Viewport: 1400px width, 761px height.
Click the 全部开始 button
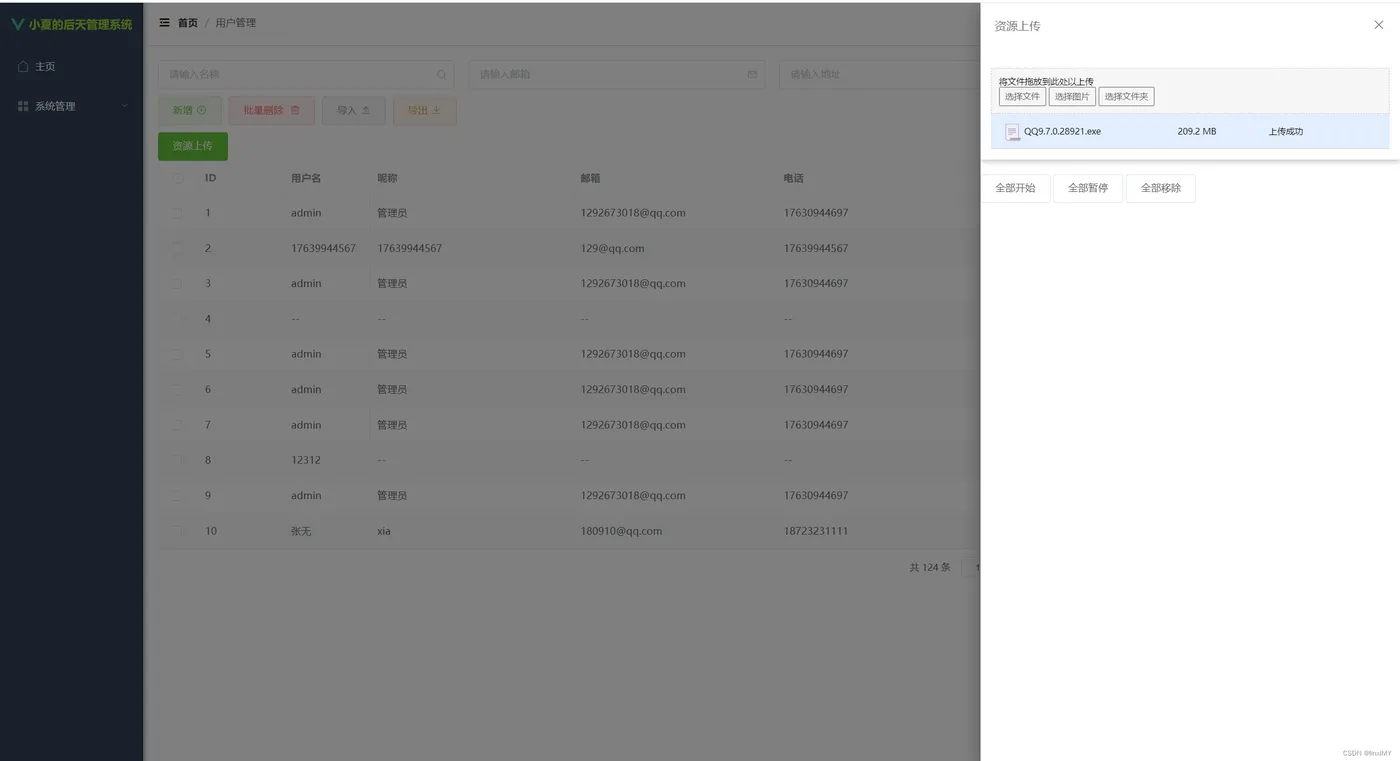click(x=1015, y=188)
